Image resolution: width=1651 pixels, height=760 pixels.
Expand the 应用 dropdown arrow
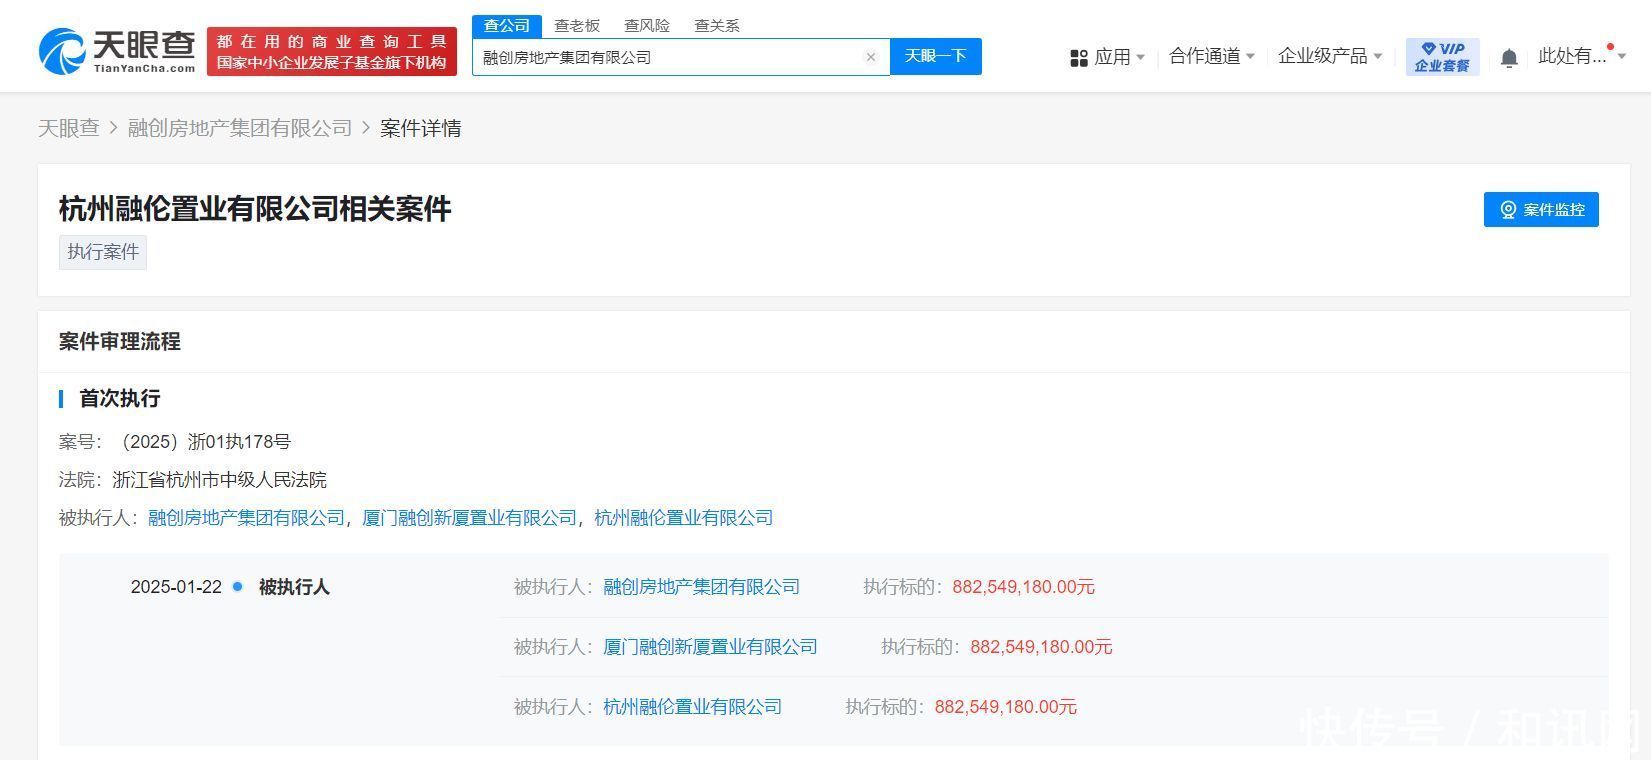(x=1140, y=58)
